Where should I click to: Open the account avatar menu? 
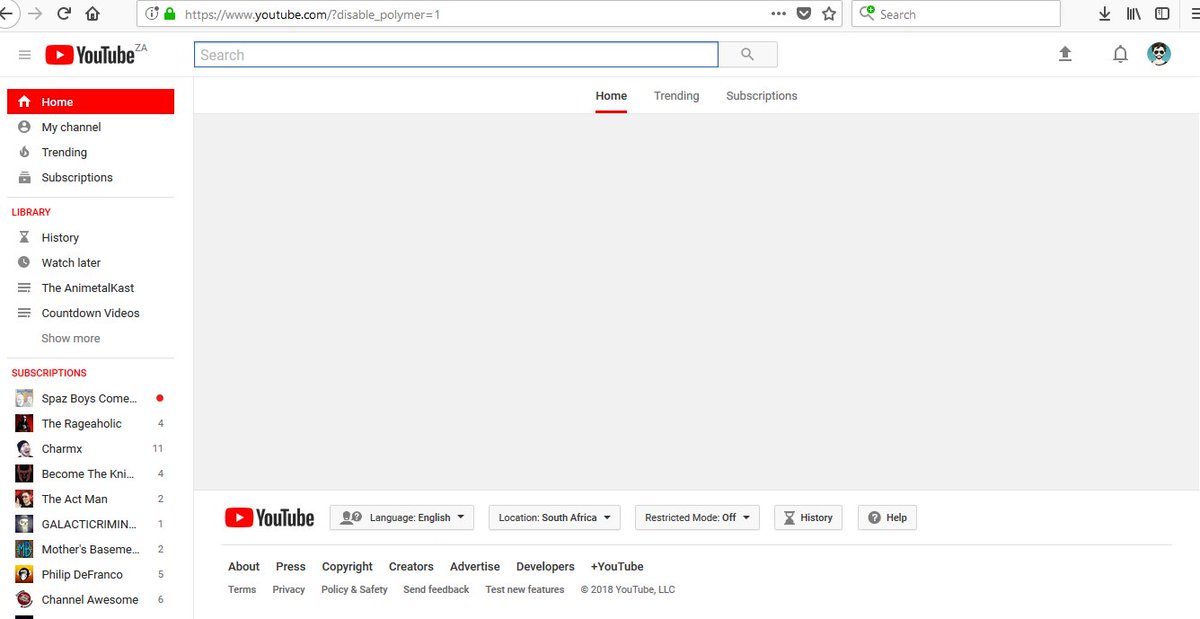click(x=1159, y=54)
